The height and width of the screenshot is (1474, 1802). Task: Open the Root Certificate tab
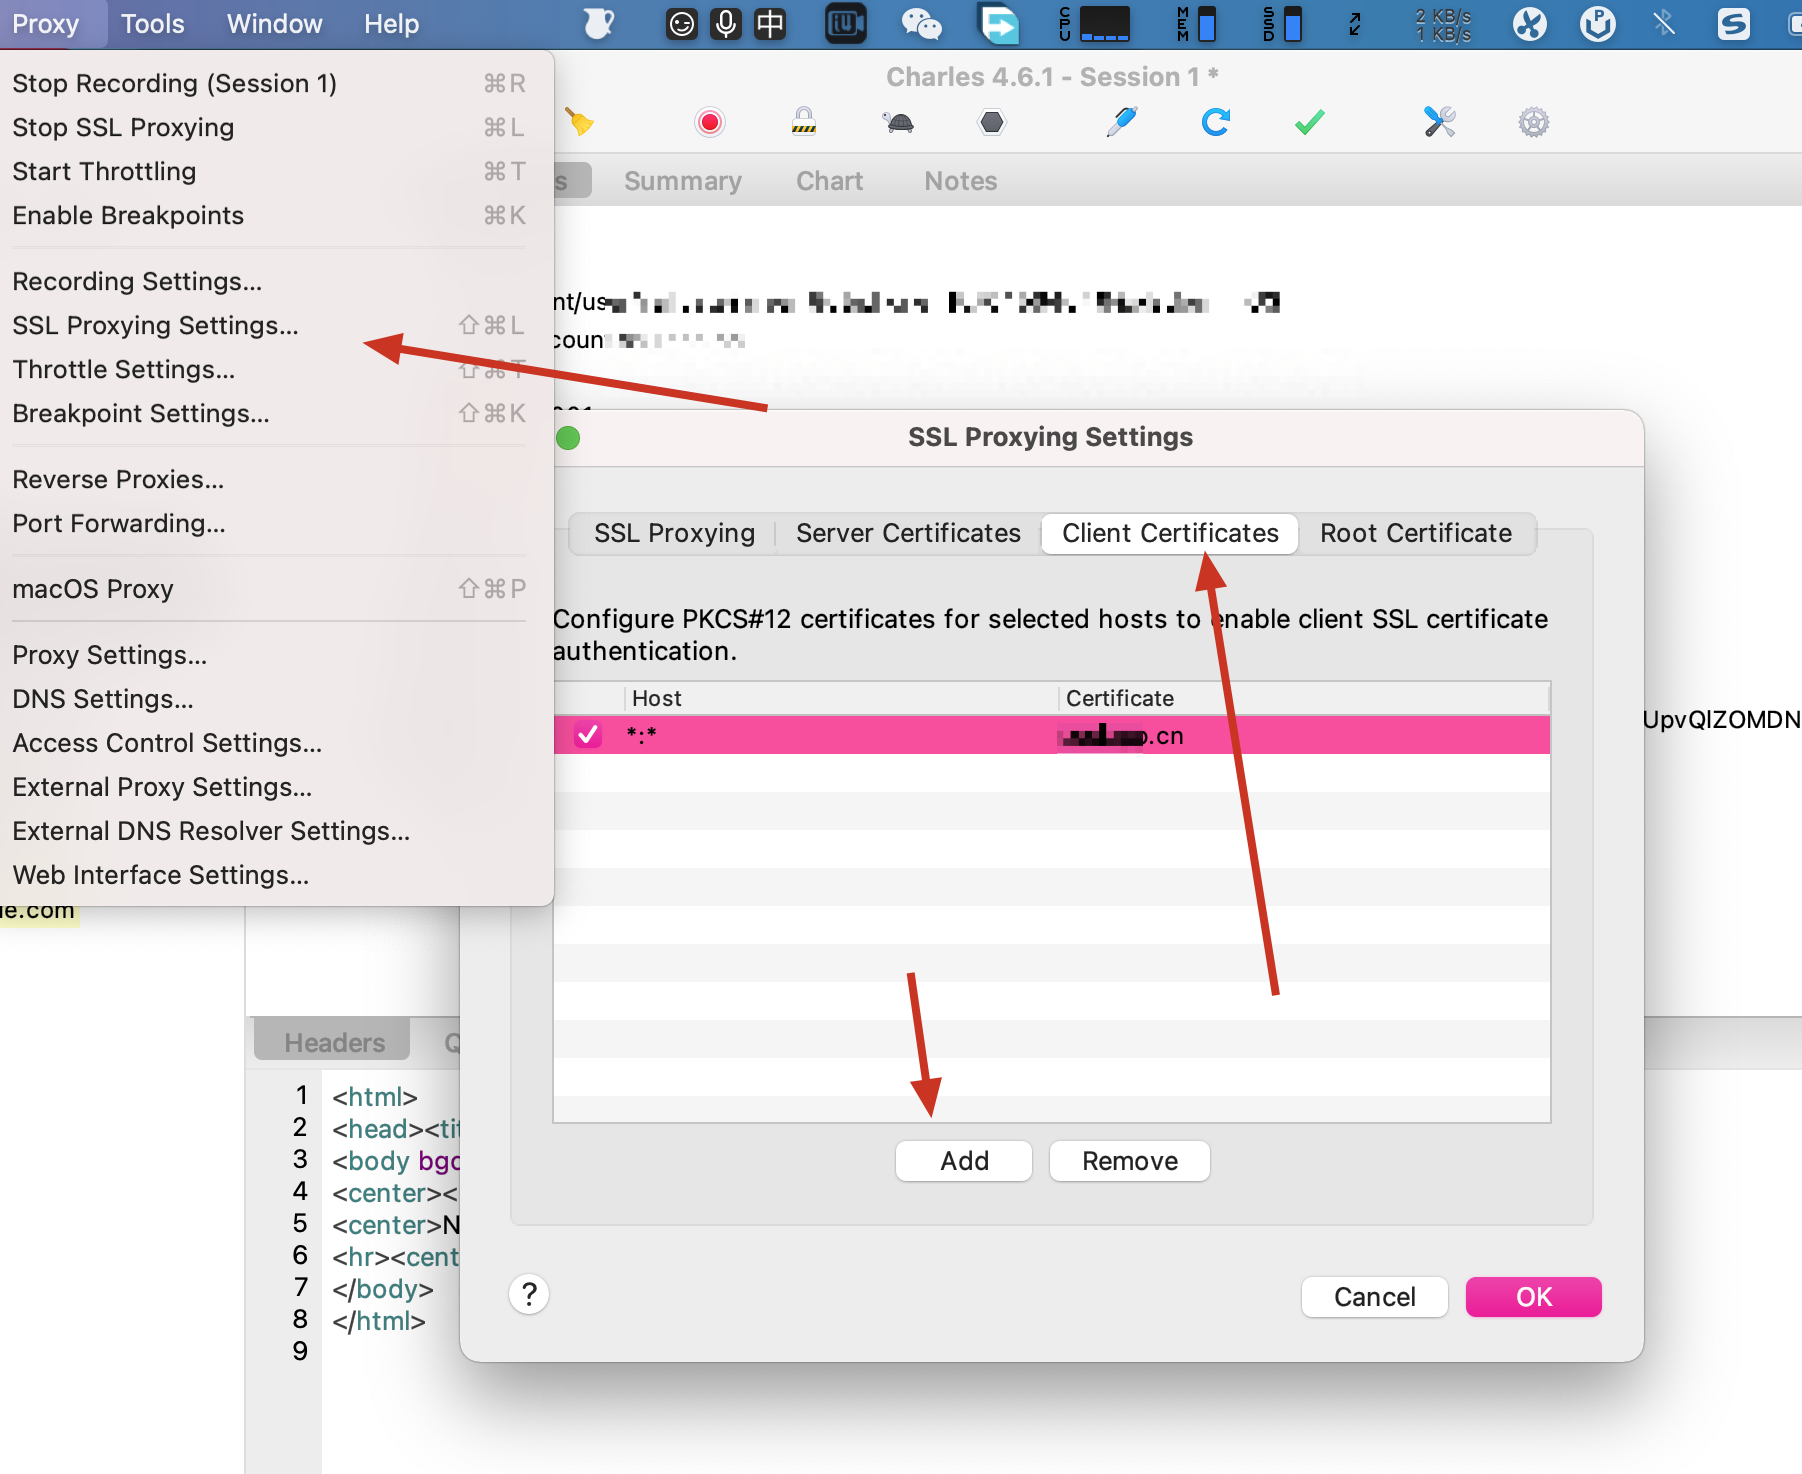pos(1415,533)
